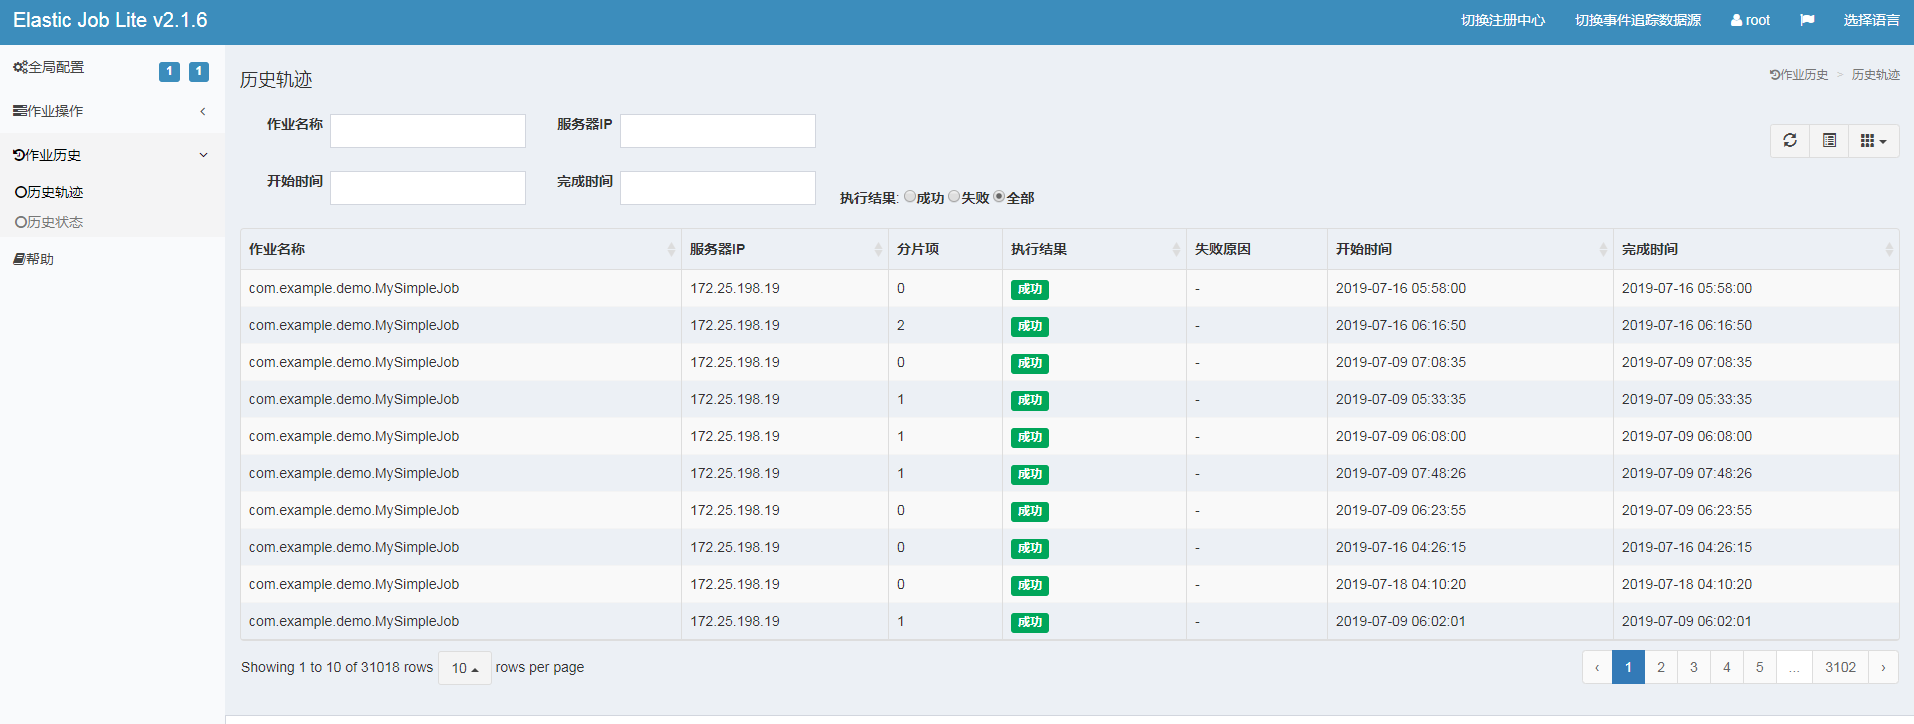Image resolution: width=1914 pixels, height=724 pixels.
Task: Select the 失败 radio button
Action: (954, 197)
